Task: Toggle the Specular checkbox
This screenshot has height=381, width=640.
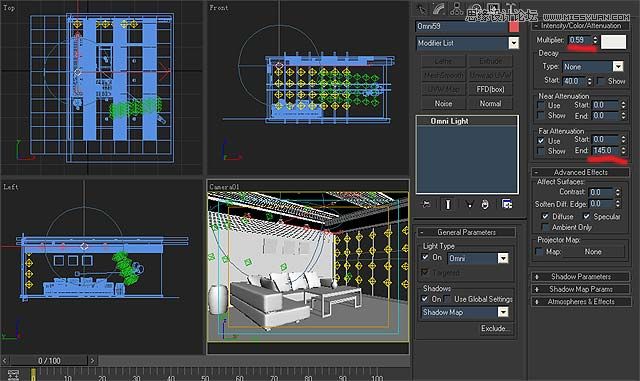Action: click(587, 216)
